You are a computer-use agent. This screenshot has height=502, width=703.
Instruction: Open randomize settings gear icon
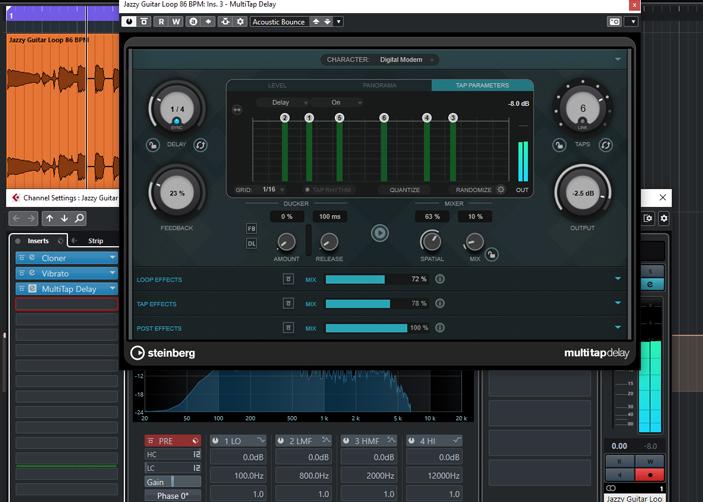tap(501, 189)
